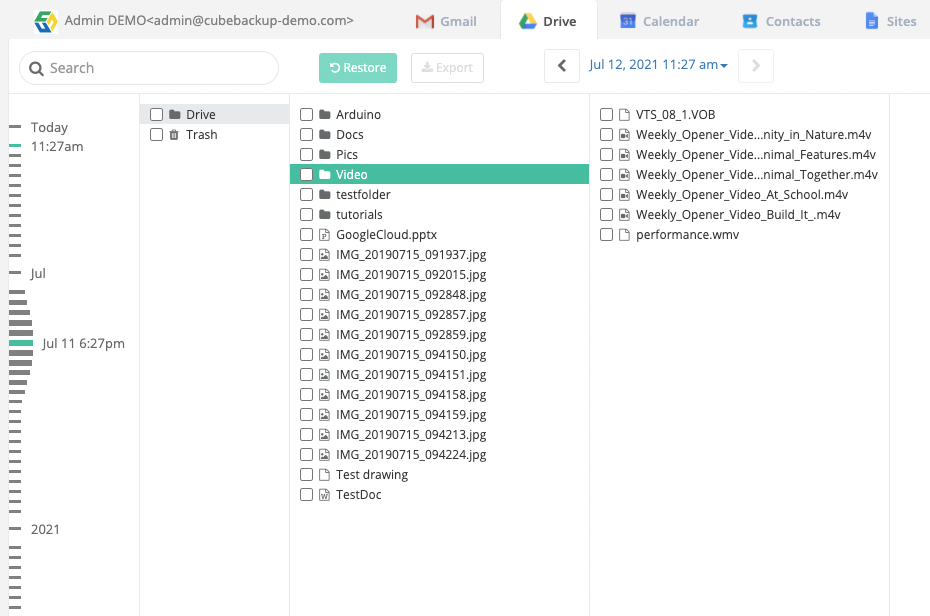Click the IMG_20190715_094224.jpg image icon
This screenshot has width=930, height=616.
pos(324,455)
